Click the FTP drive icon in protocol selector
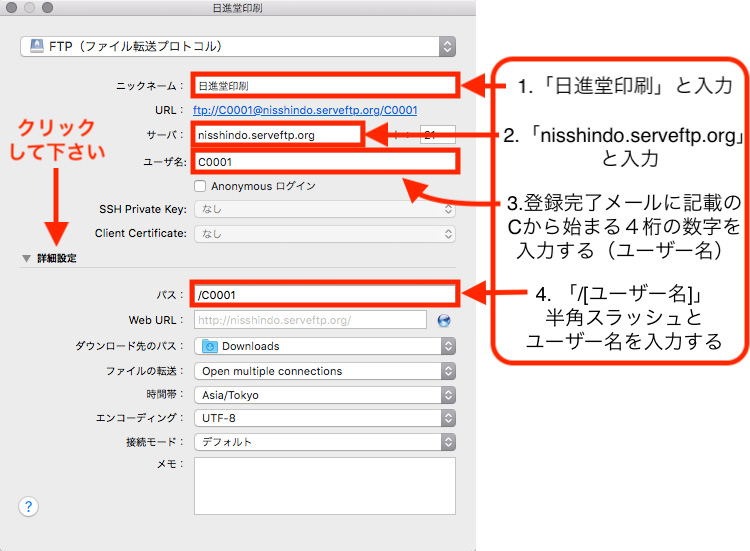The width and height of the screenshot is (750, 551). [x=37, y=46]
